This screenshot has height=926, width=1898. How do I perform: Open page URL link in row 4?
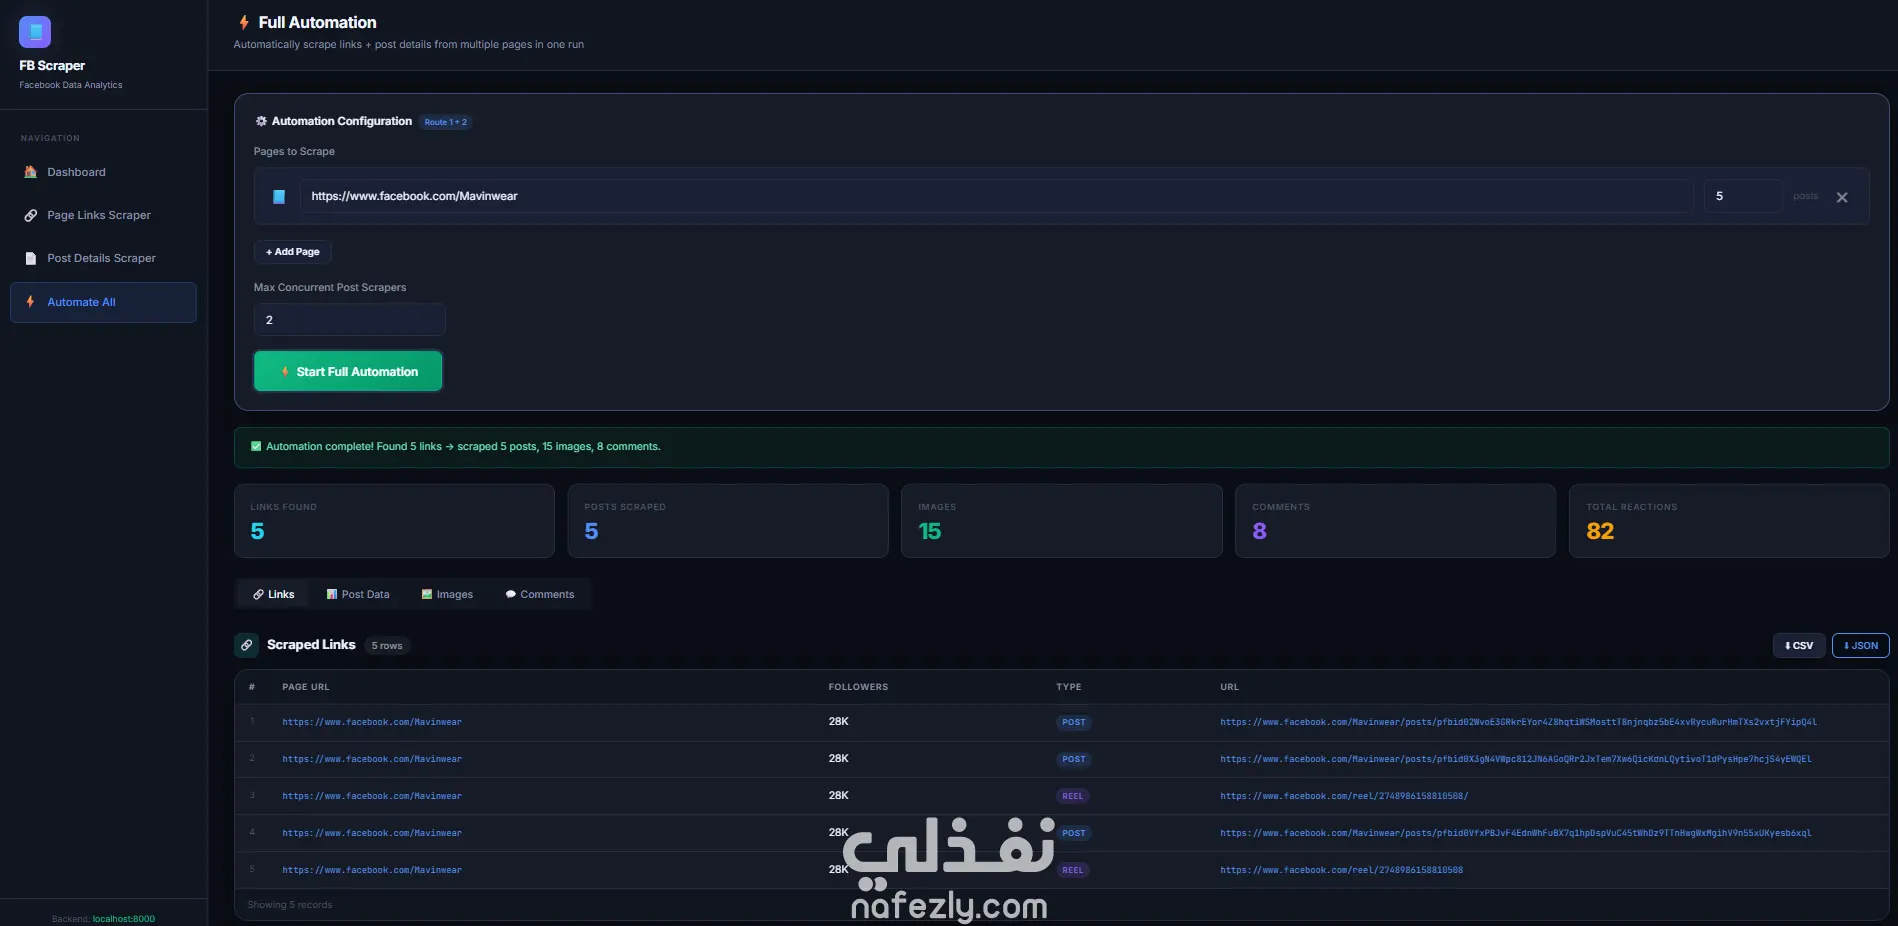(372, 833)
